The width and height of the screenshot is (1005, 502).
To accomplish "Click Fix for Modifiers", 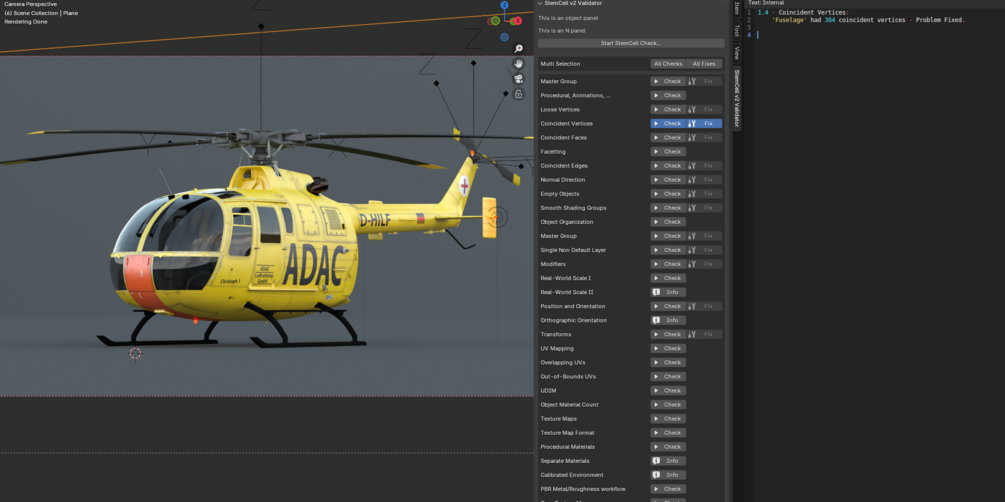I will (704, 264).
